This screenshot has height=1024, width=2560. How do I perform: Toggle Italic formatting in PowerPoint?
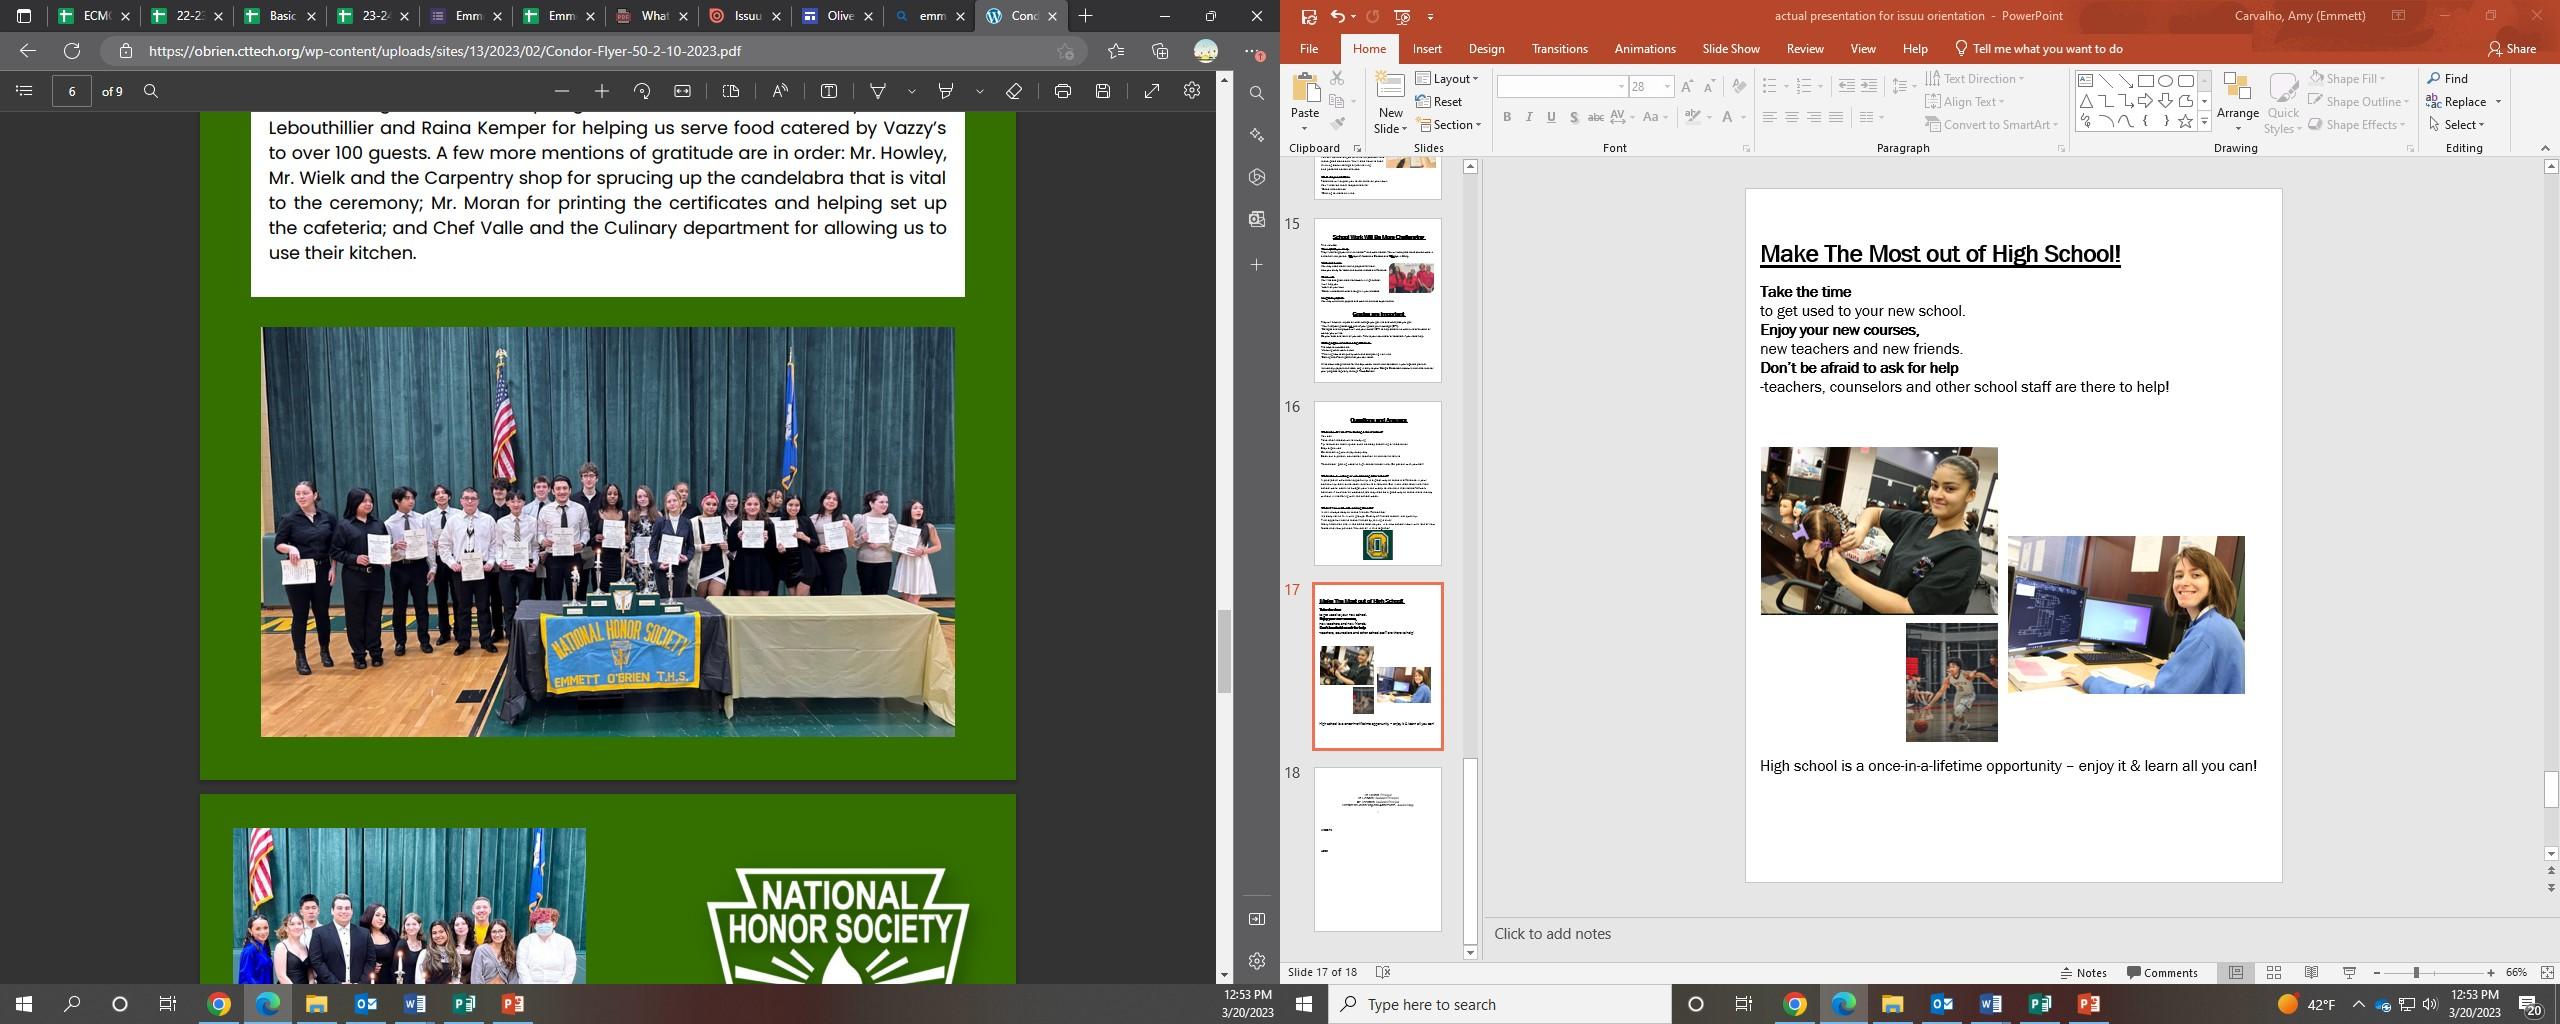pyautogui.click(x=1529, y=118)
